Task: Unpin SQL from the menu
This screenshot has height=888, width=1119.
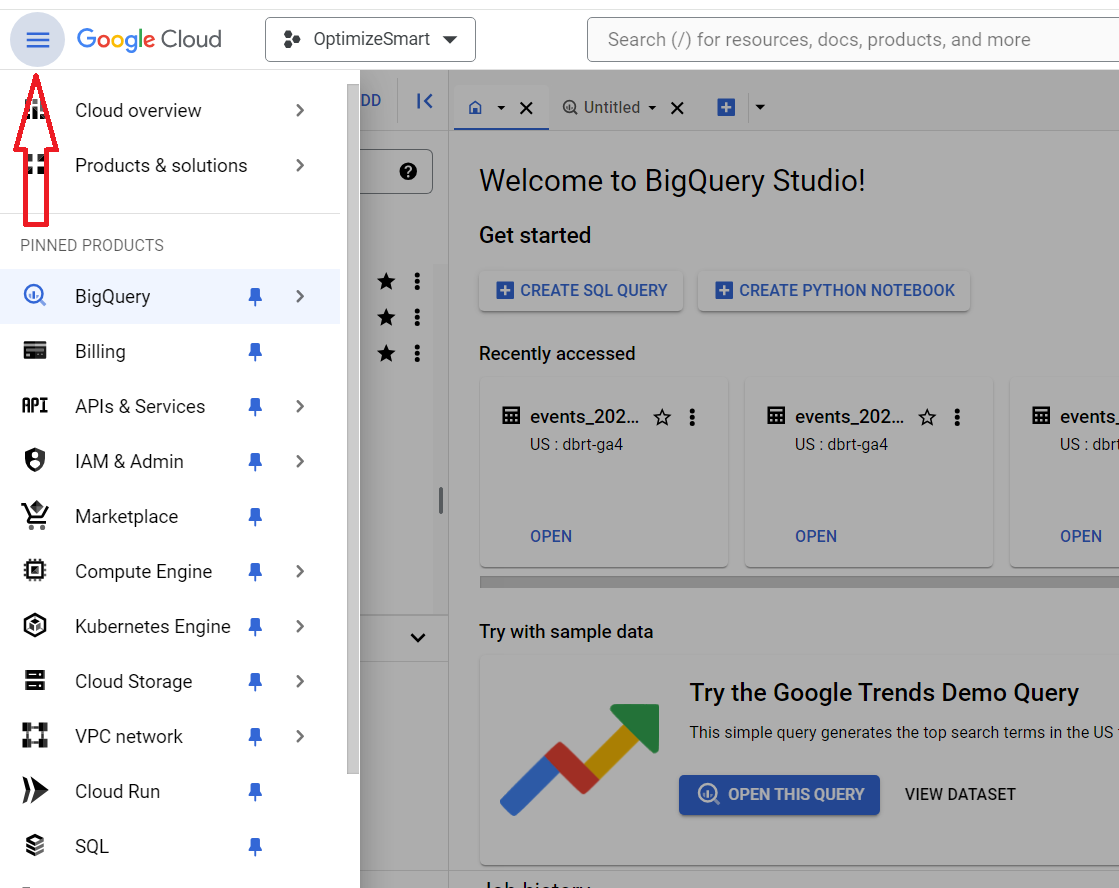Action: point(255,846)
